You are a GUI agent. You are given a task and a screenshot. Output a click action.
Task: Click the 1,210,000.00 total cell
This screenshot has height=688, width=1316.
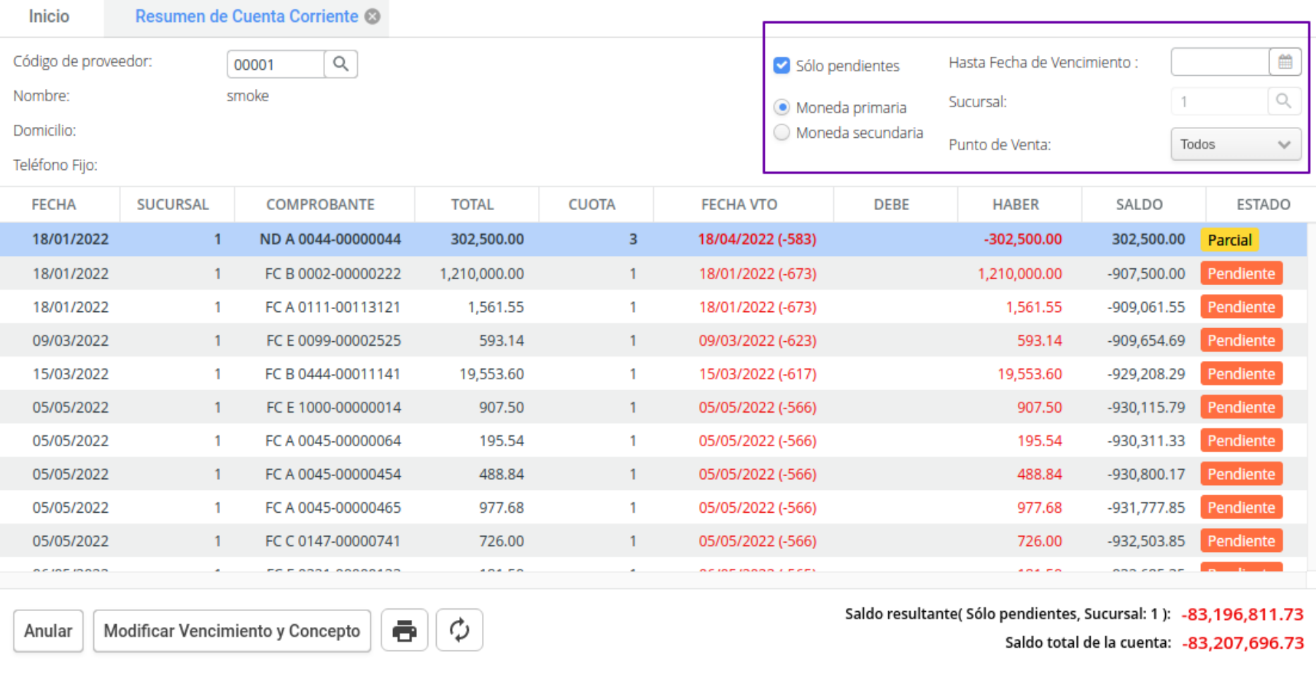tap(481, 273)
